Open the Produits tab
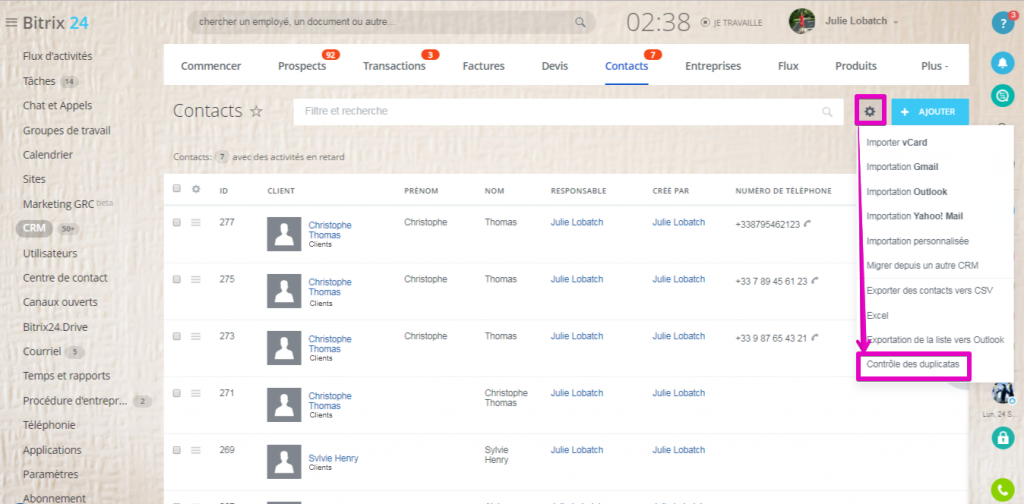 856,66
